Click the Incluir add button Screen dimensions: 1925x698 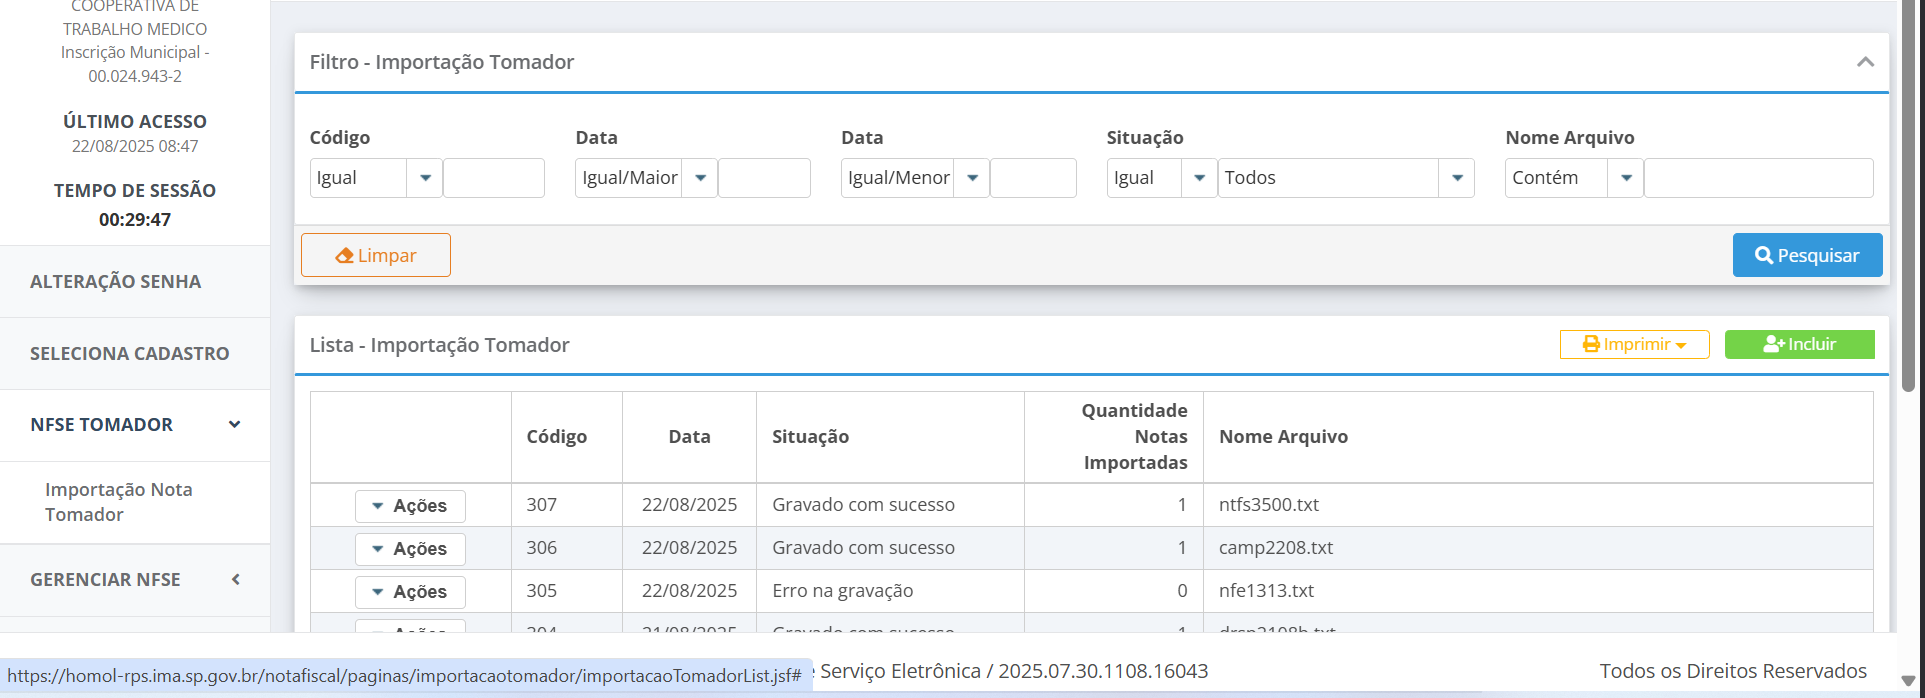(1799, 344)
